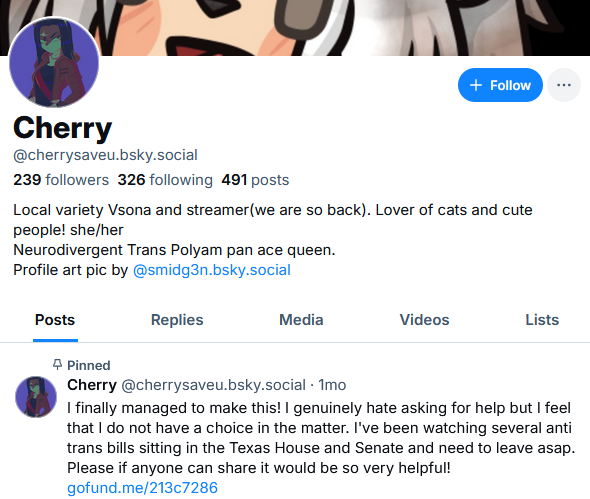This screenshot has height=499, width=590.
Task: Click the @cherrysaveu.bsky.social handle in post
Action: tap(213, 385)
